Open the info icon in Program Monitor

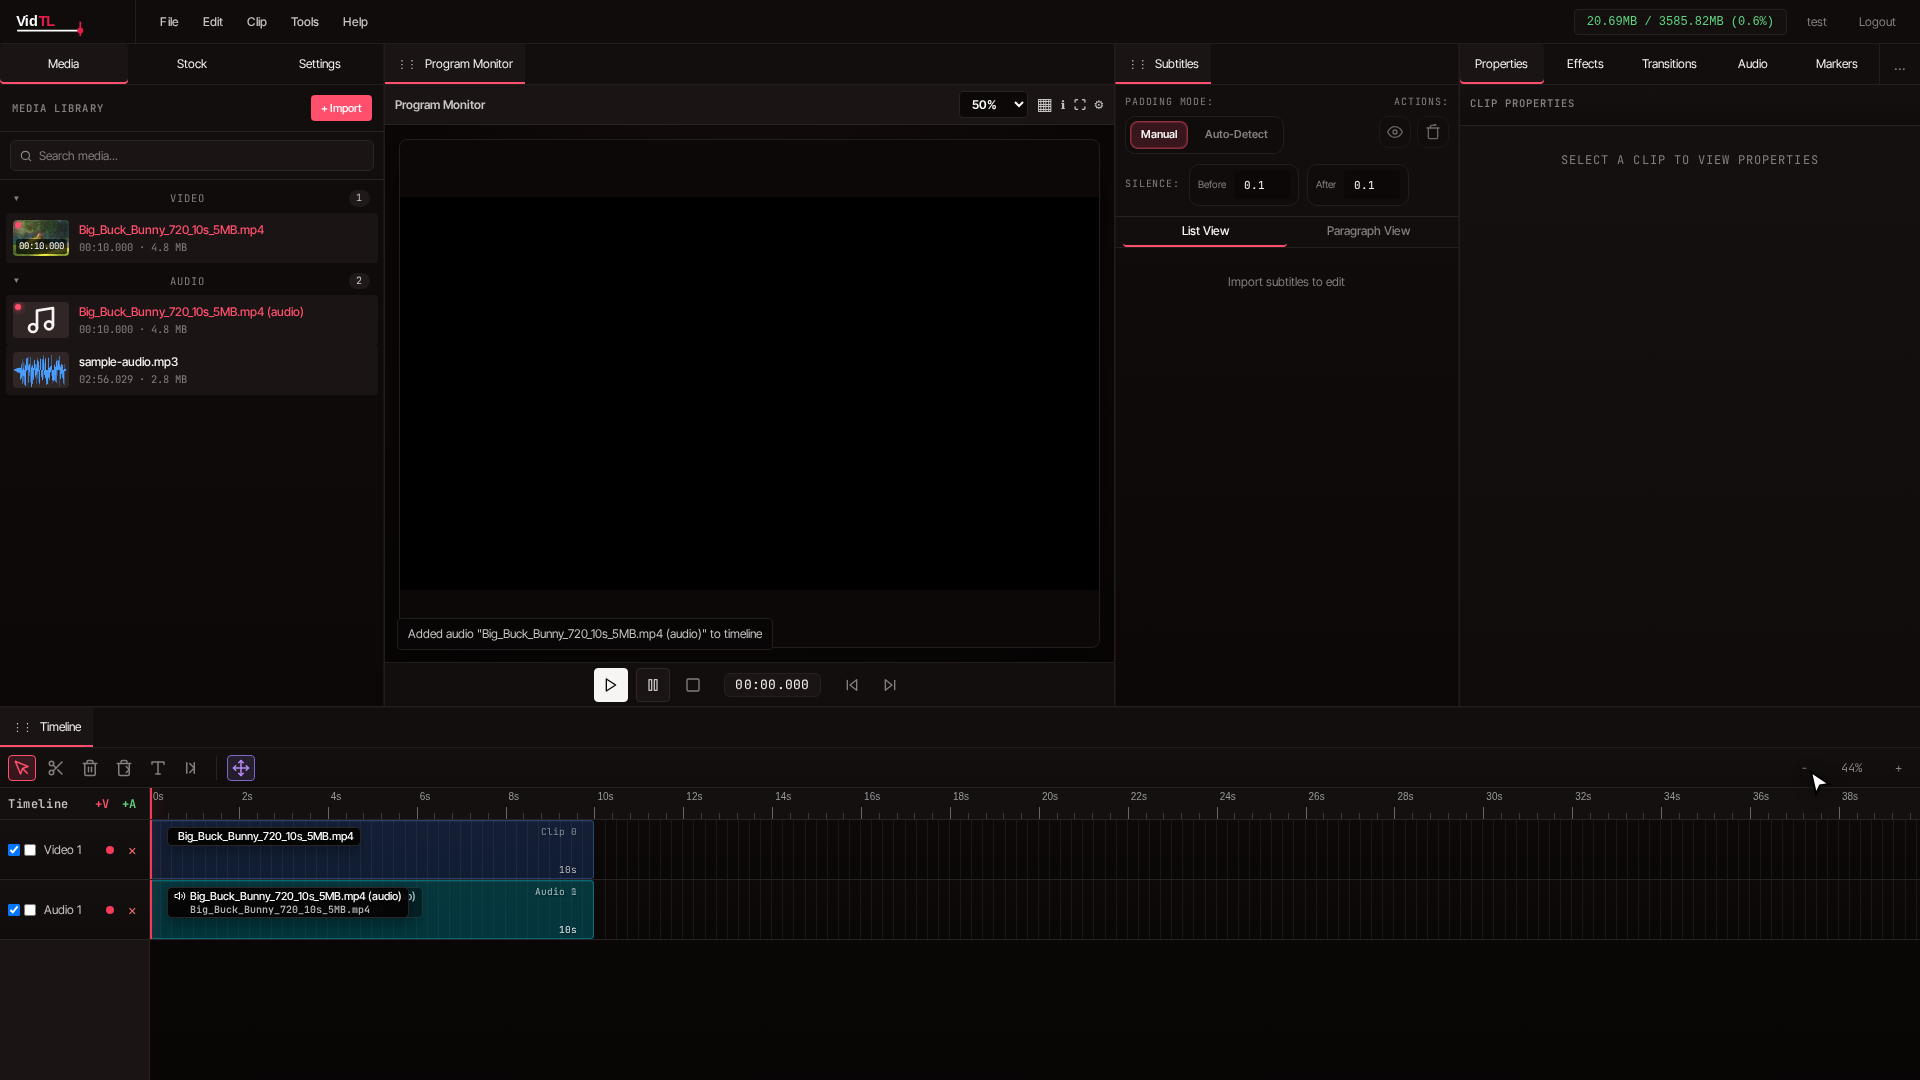(1062, 105)
